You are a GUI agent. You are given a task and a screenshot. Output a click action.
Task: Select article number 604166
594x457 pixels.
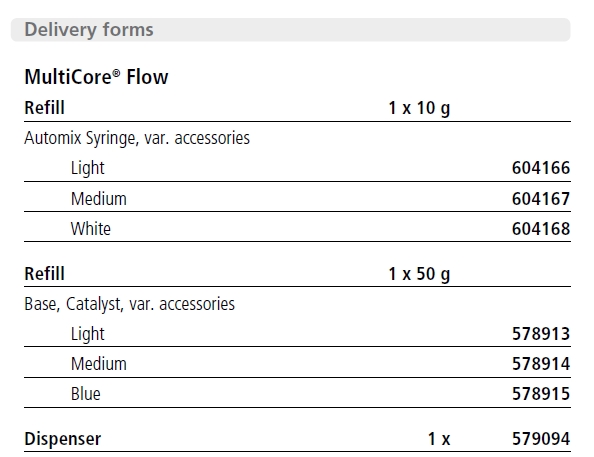[x=541, y=168]
